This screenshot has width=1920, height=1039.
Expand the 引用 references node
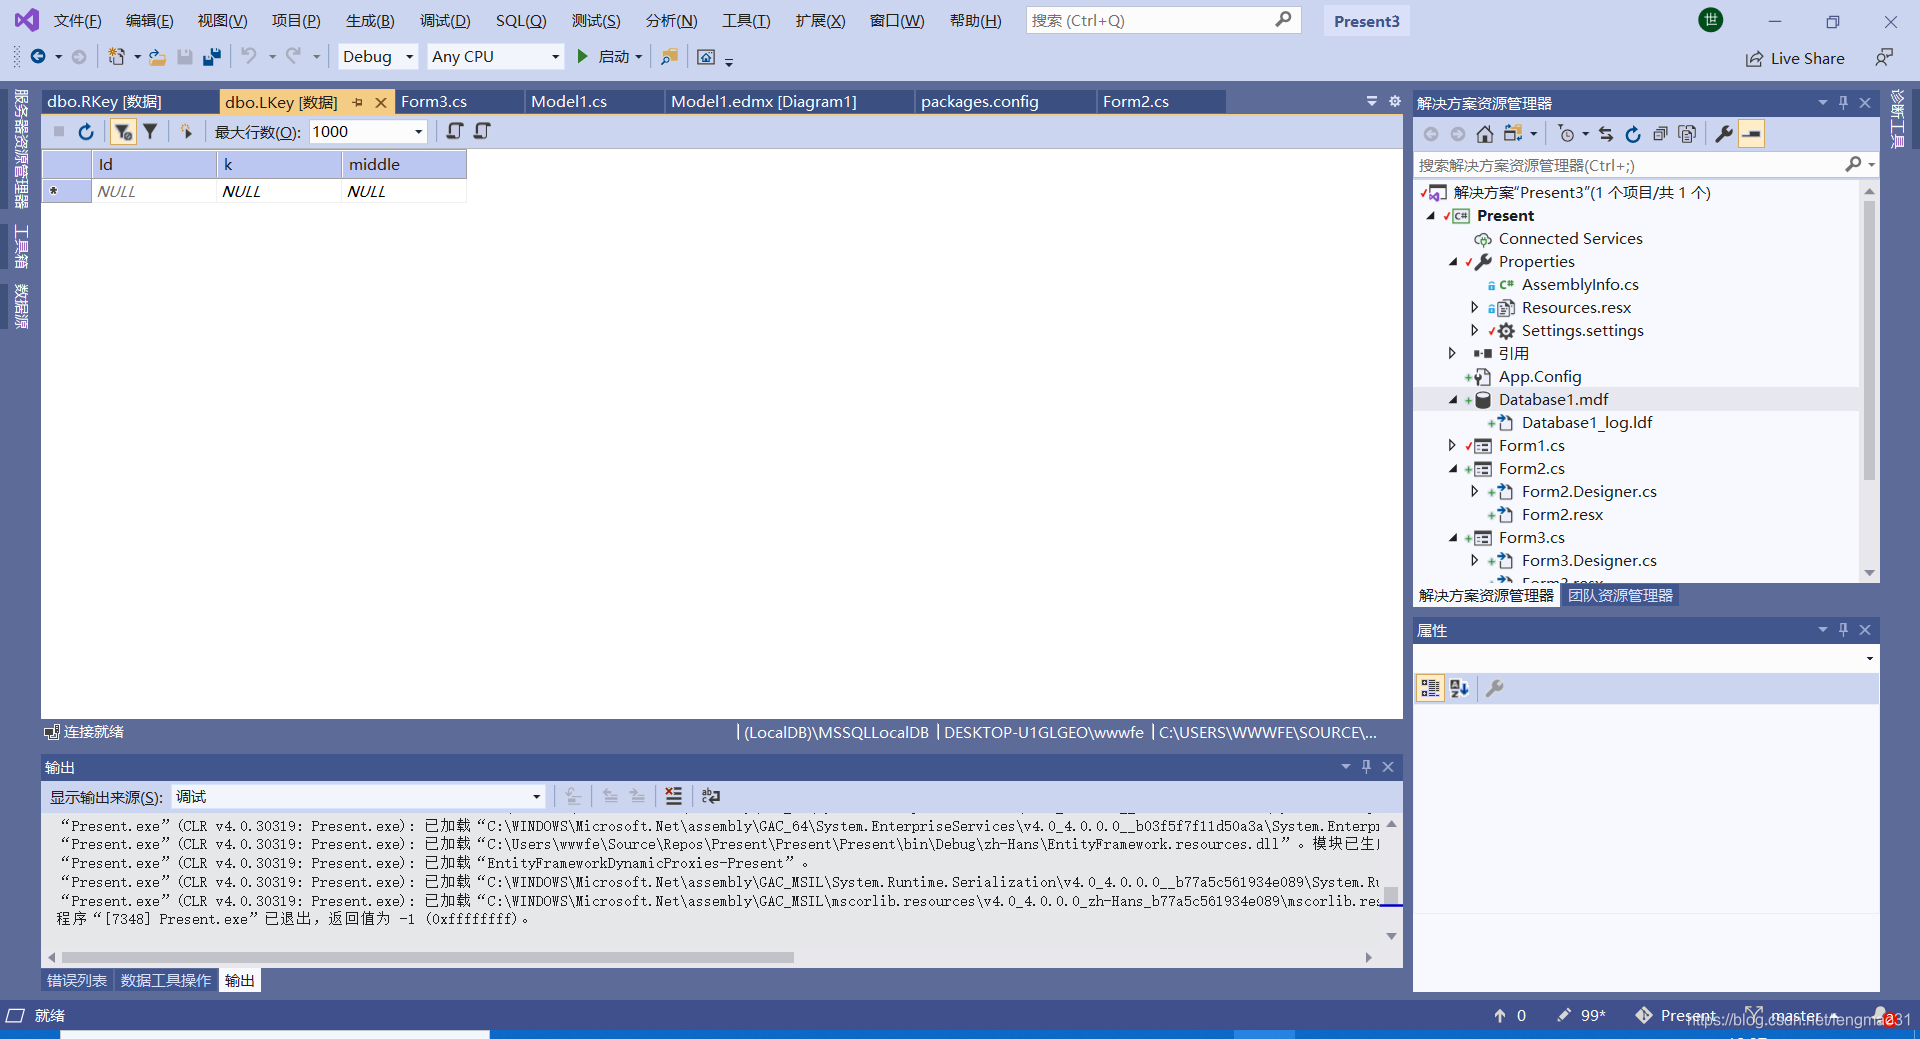pyautogui.click(x=1452, y=353)
